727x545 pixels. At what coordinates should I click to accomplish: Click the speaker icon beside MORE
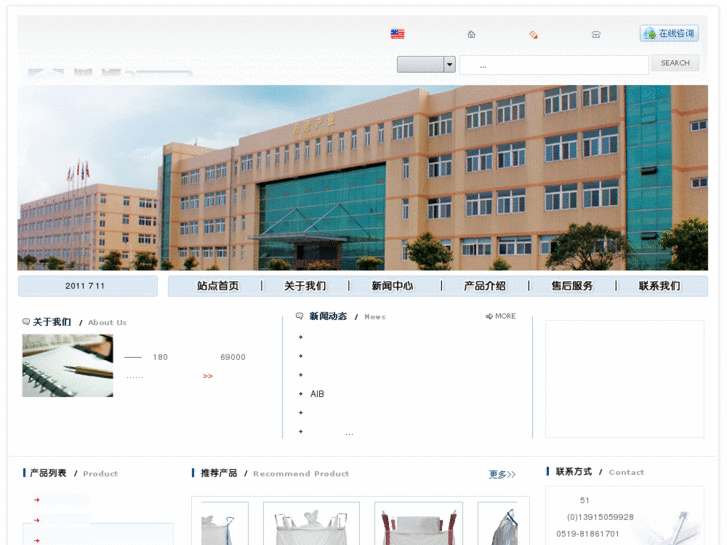tap(489, 316)
